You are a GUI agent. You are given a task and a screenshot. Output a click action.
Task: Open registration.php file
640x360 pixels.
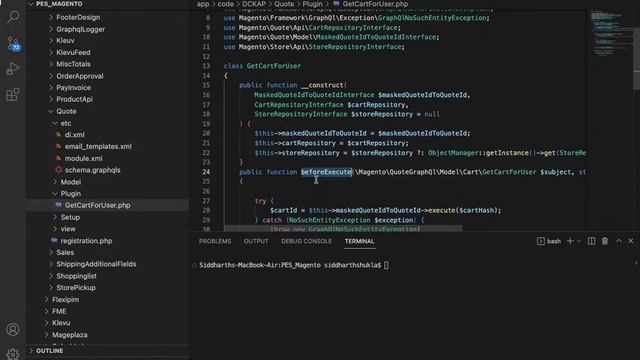pos(86,241)
